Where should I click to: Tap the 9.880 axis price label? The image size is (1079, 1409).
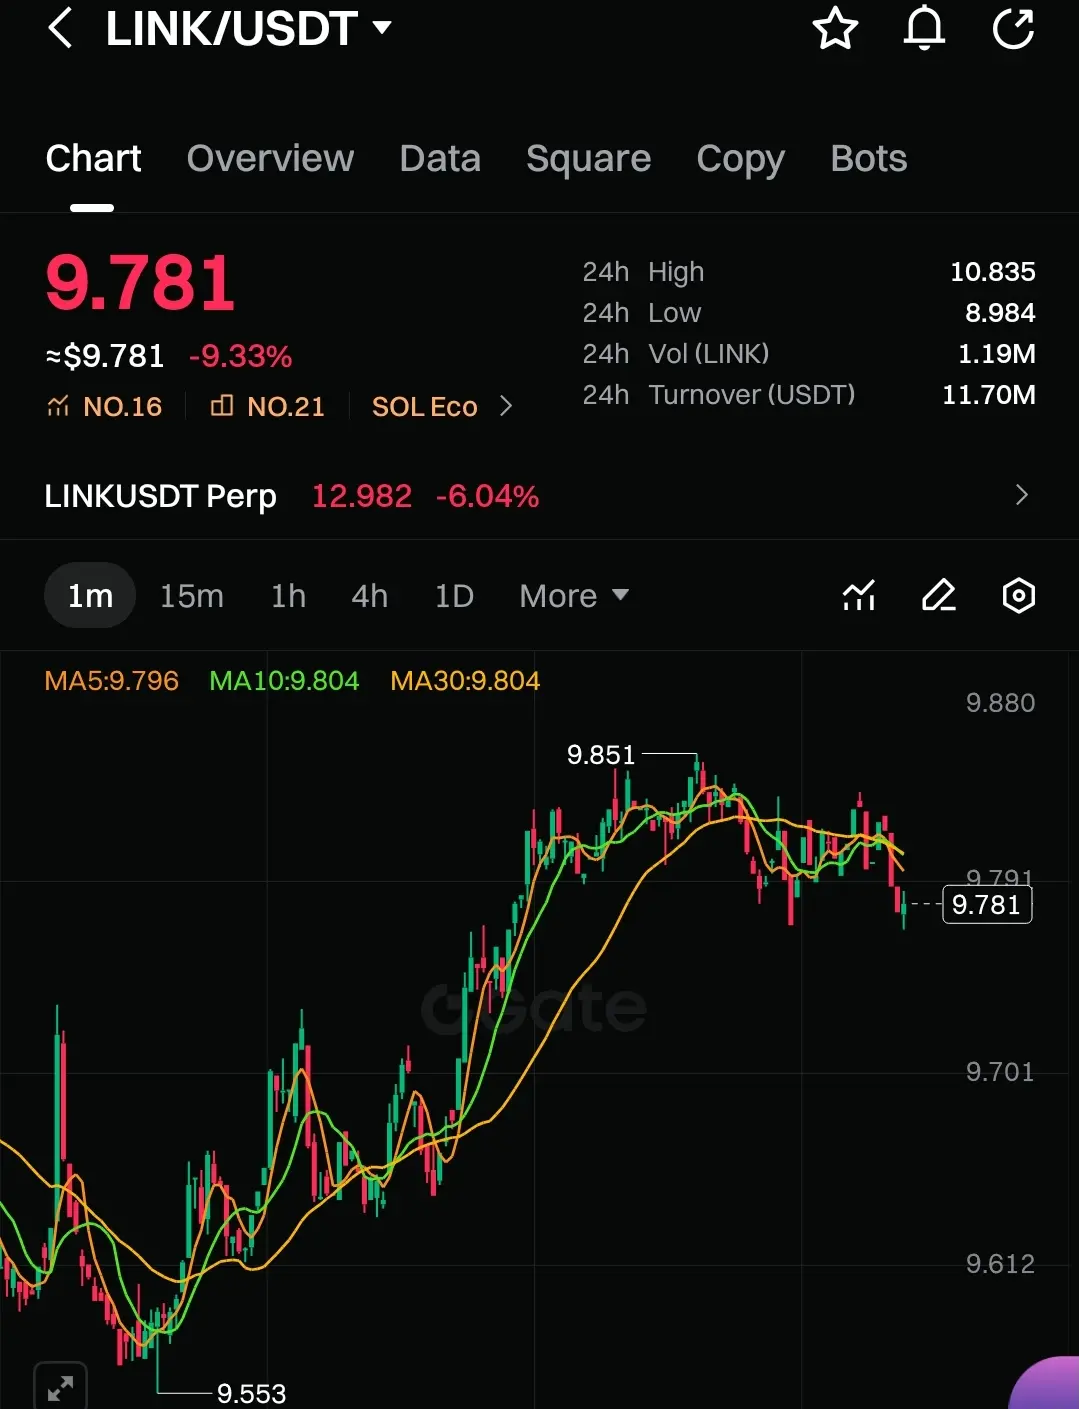[1000, 703]
